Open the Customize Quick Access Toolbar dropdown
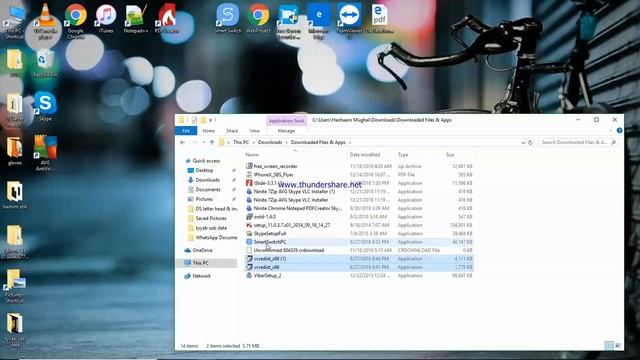 (211, 120)
